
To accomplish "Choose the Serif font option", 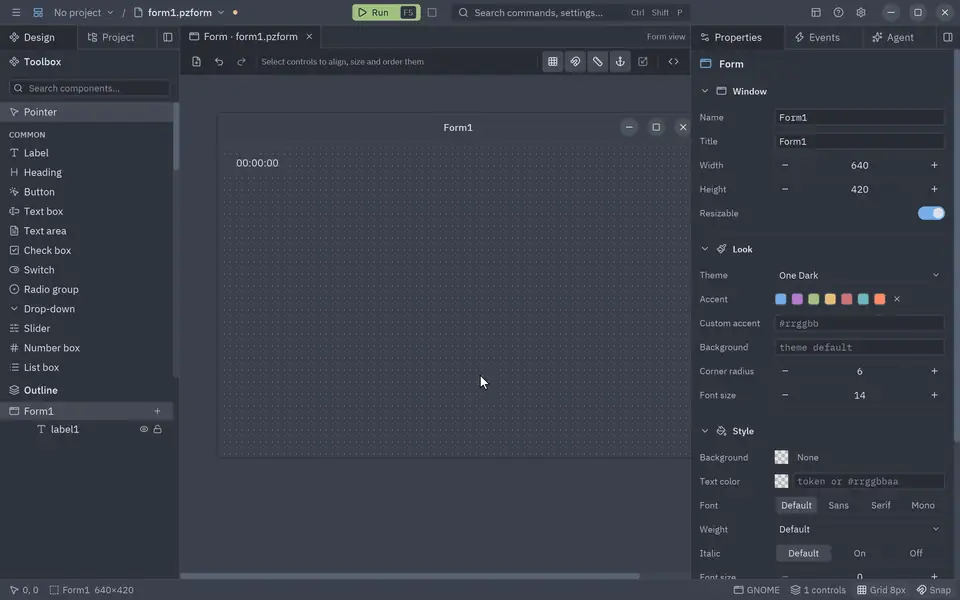I will coord(880,505).
